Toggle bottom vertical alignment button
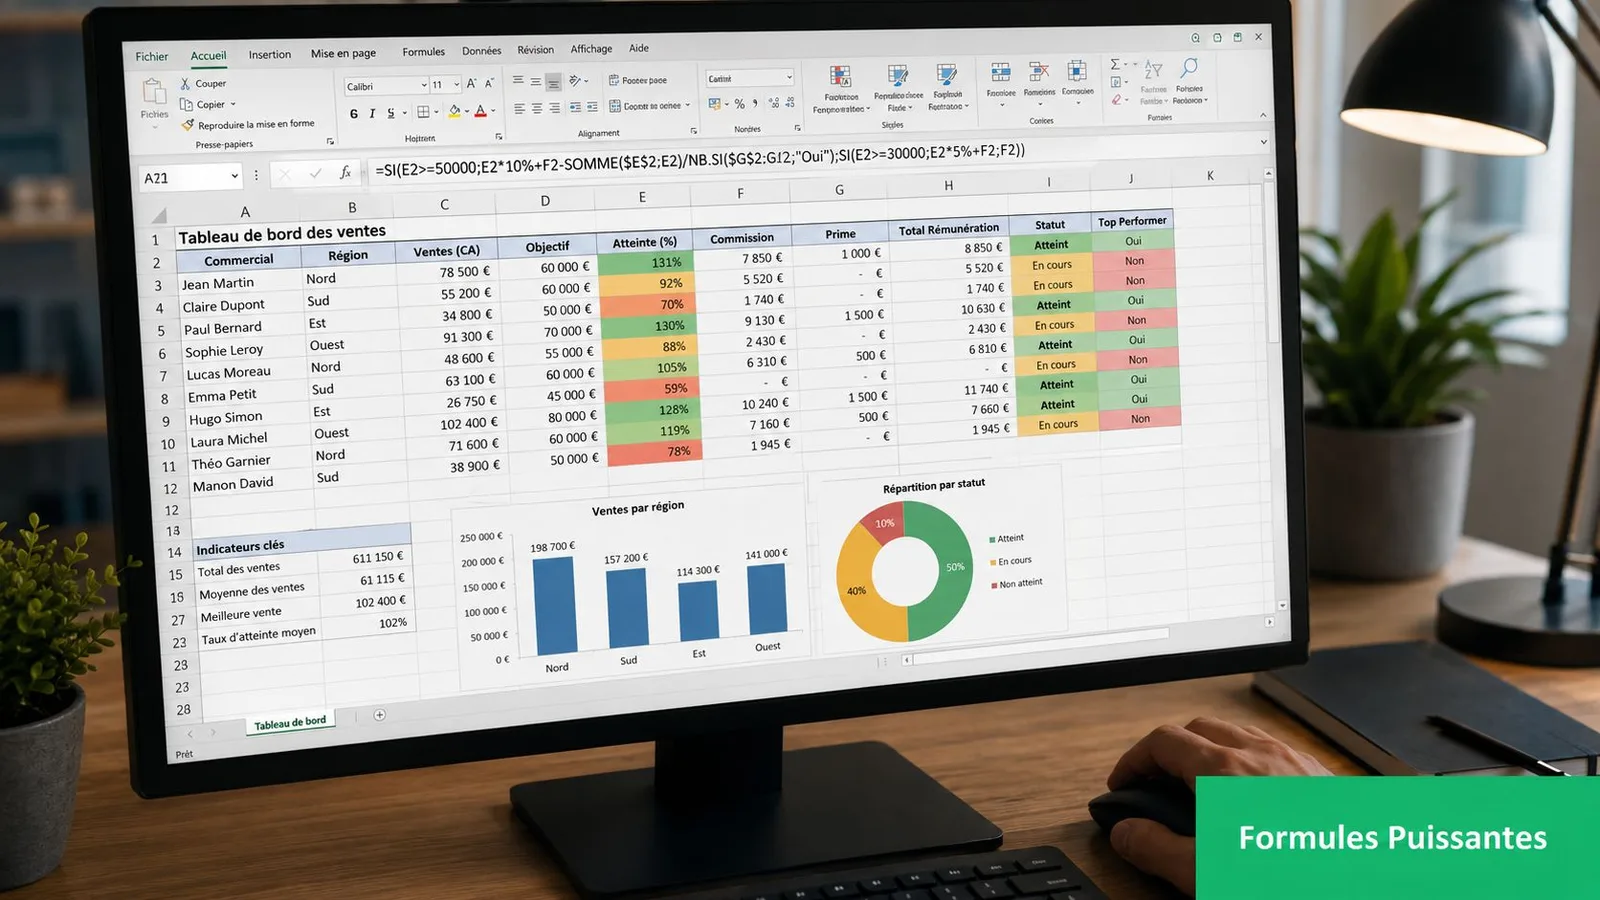Viewport: 1600px width, 900px height. coord(553,82)
